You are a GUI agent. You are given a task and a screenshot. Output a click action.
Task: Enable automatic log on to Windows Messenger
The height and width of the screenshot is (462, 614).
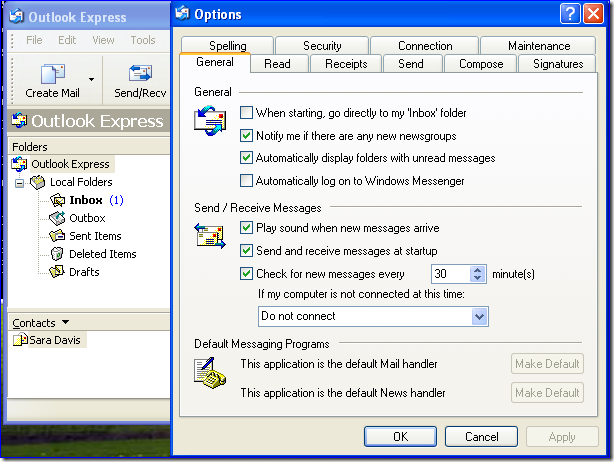tap(246, 180)
